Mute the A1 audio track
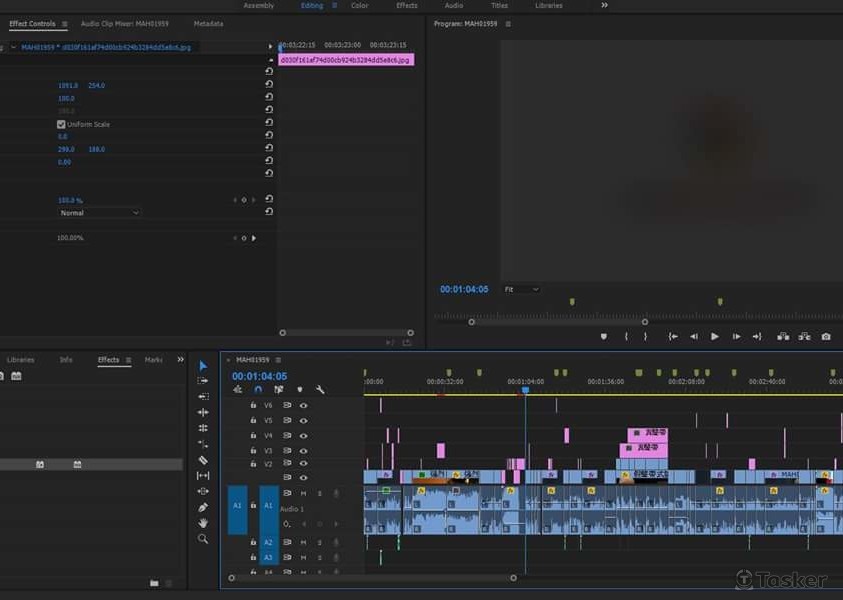Viewport: 843px width, 600px height. point(303,491)
